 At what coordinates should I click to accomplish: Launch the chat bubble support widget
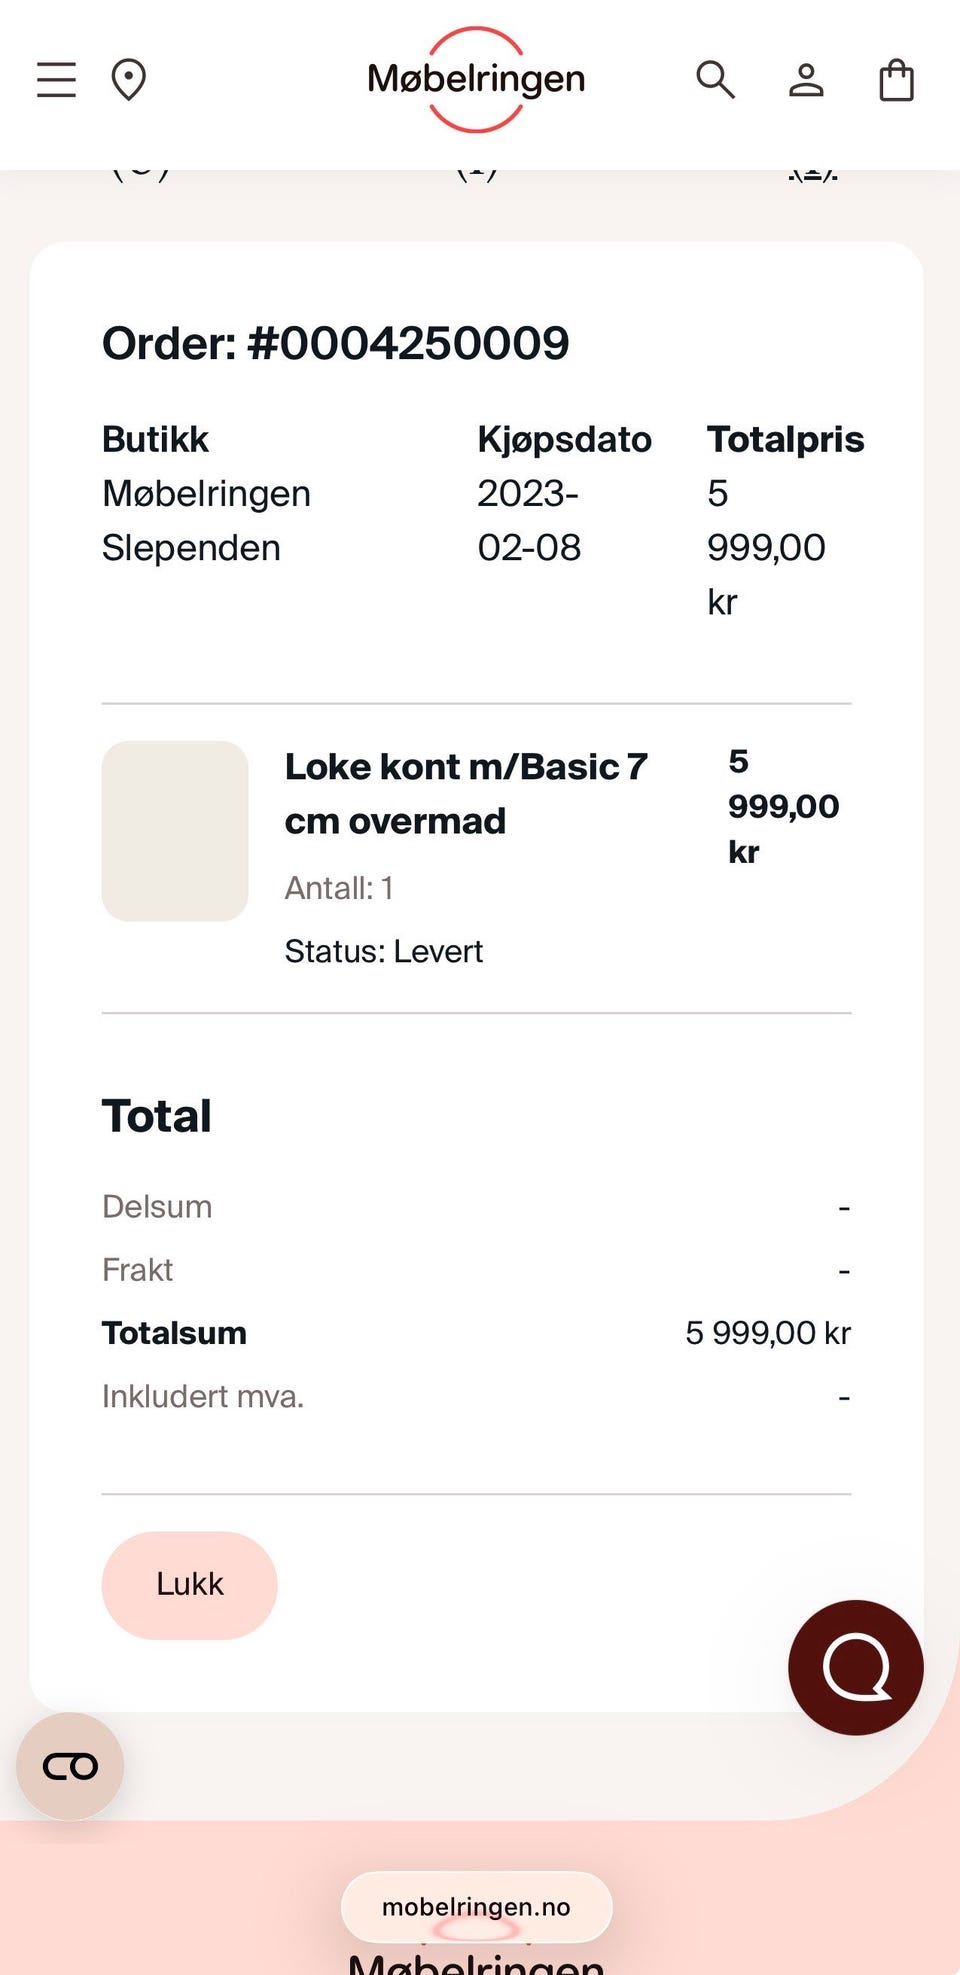pyautogui.click(x=855, y=1667)
